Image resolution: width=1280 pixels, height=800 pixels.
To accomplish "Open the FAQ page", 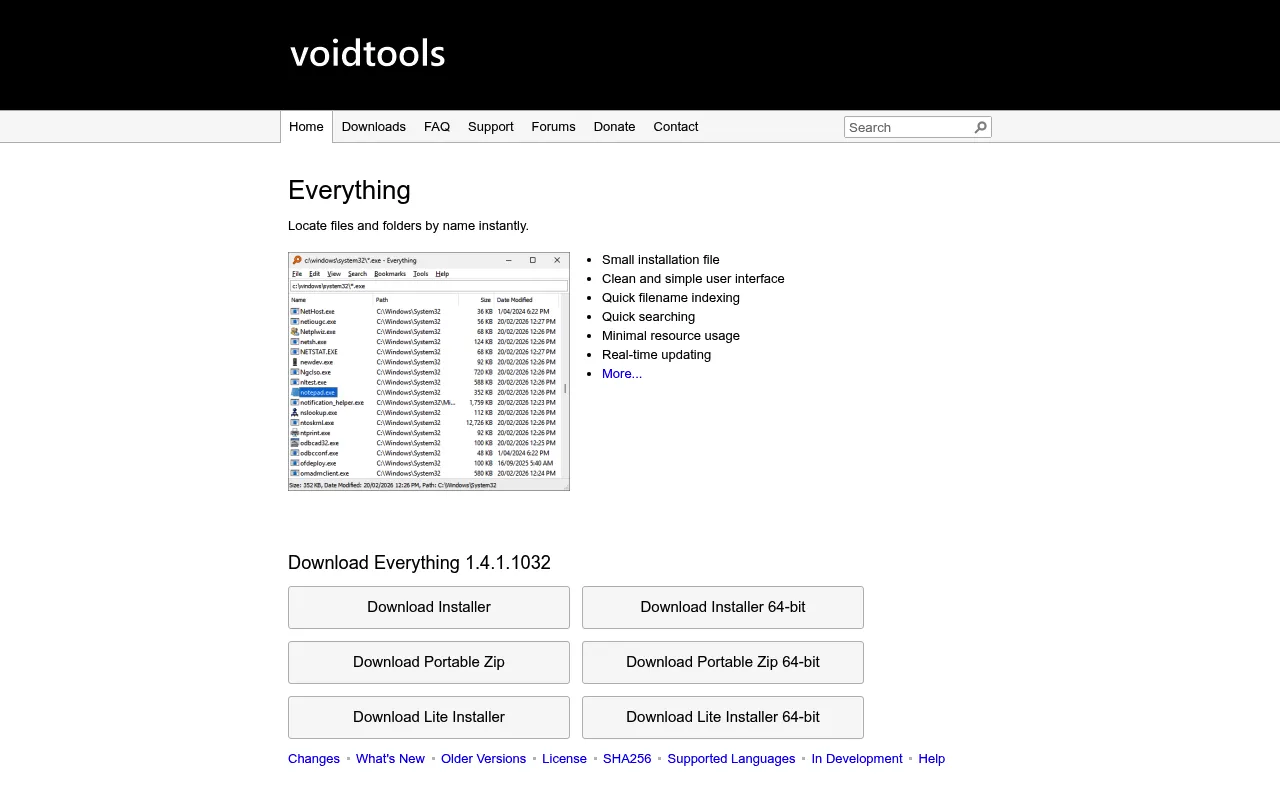I will [437, 127].
